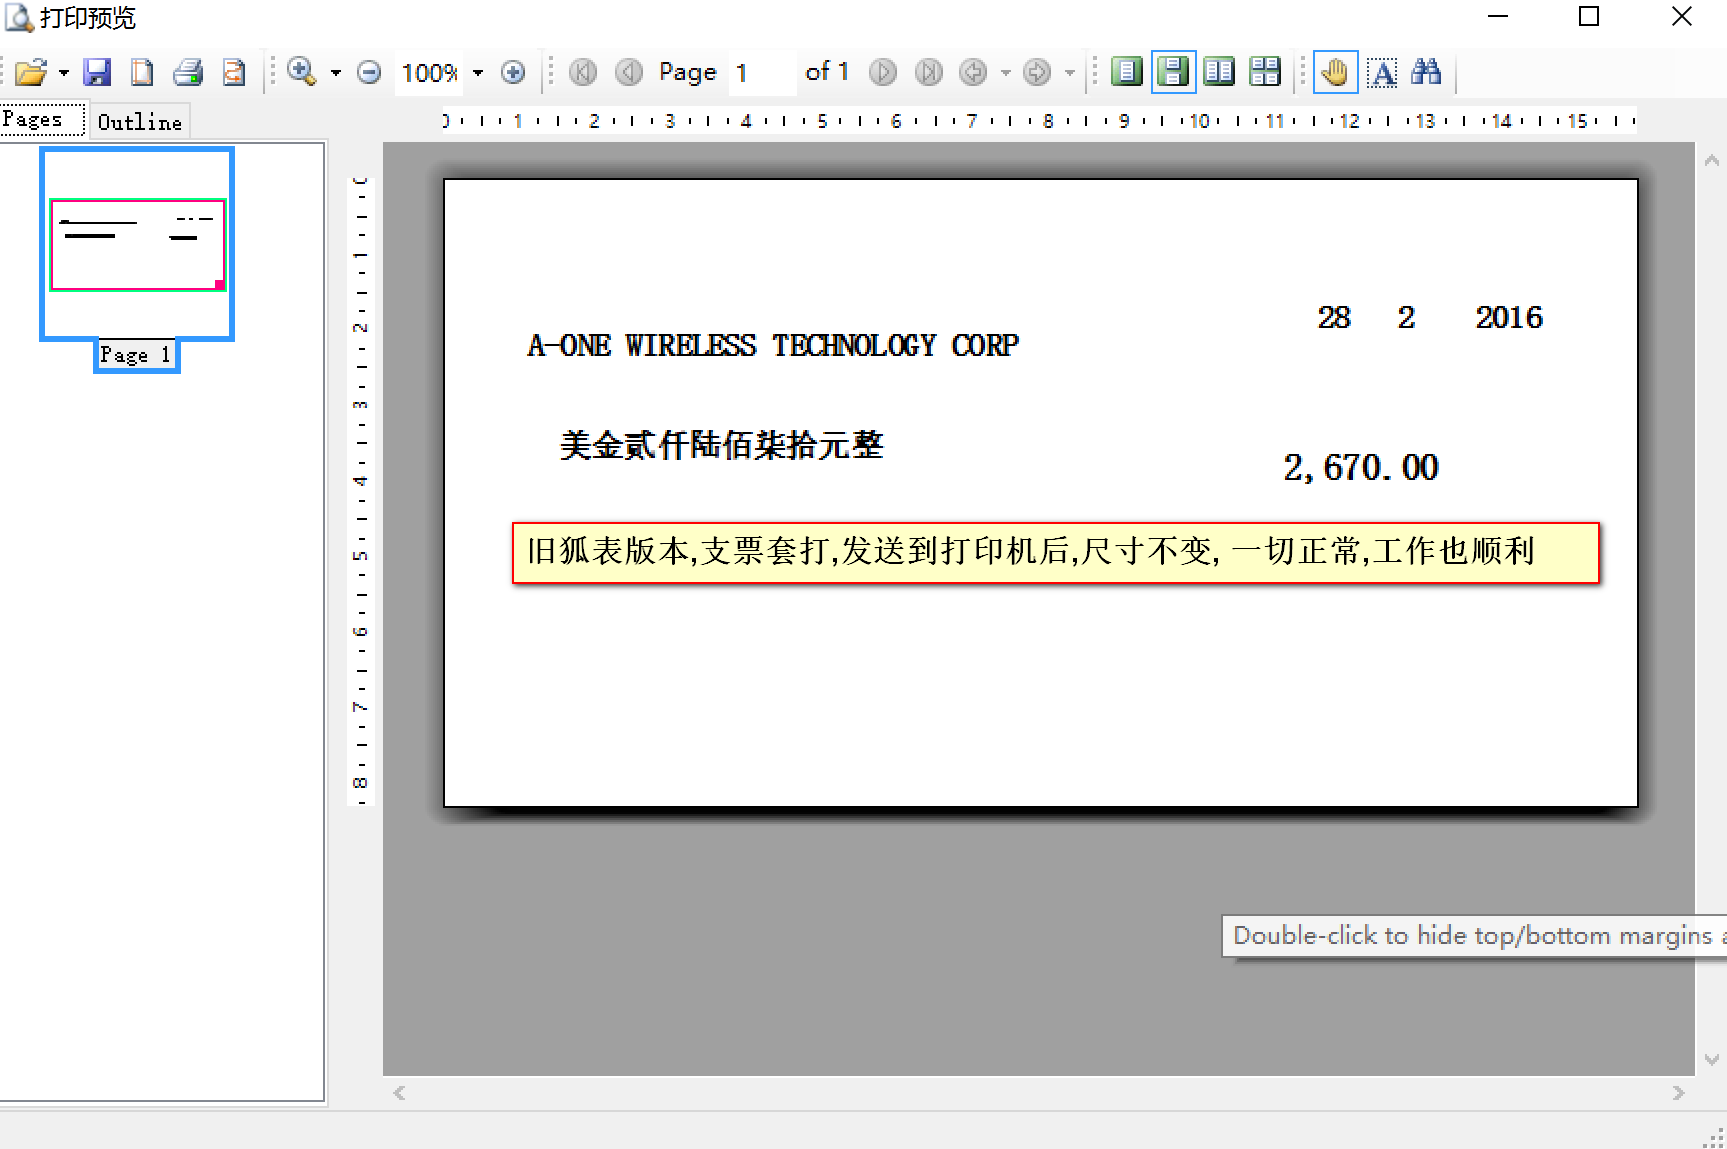Switch to the Outline tab
The image size is (1727, 1149).
139,122
